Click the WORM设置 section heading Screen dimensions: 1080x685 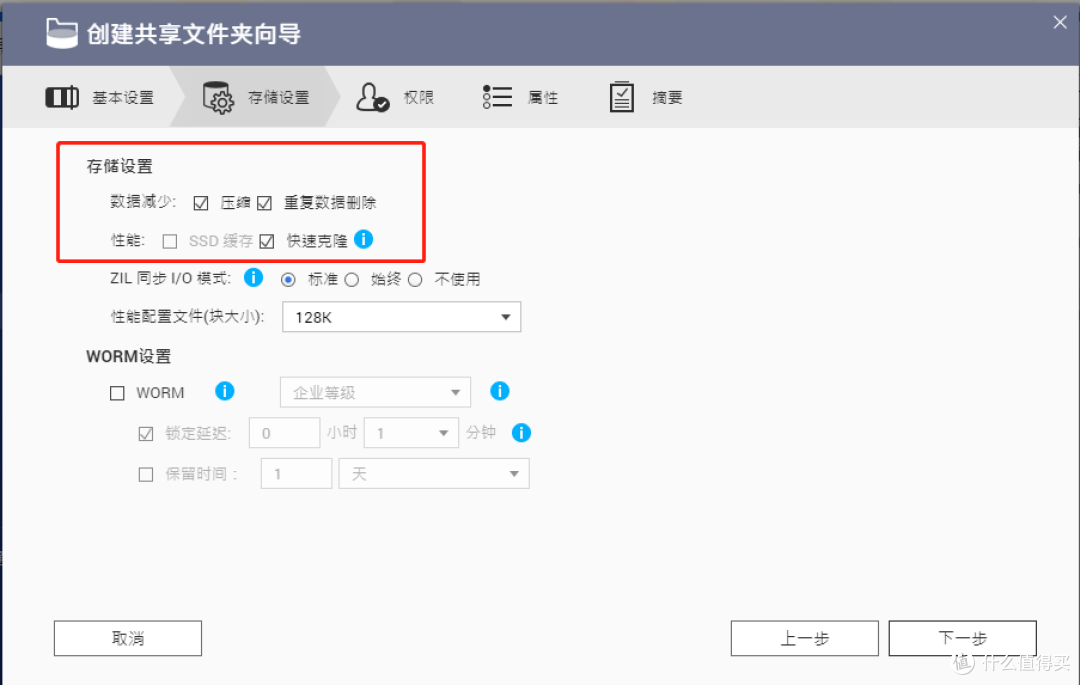click(x=128, y=356)
